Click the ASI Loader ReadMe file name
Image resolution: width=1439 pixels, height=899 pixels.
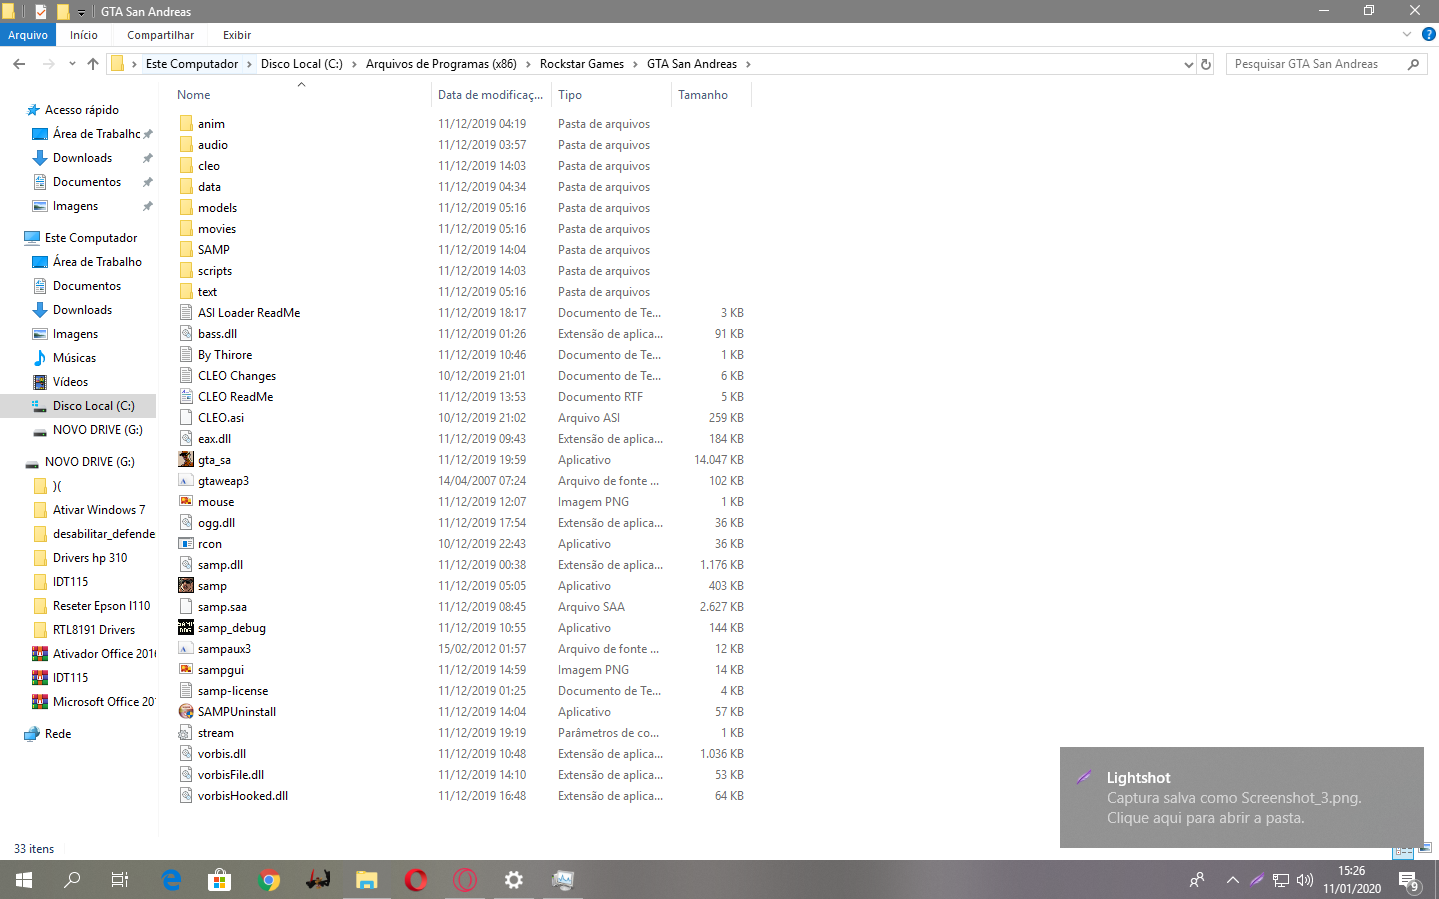pyautogui.click(x=249, y=313)
